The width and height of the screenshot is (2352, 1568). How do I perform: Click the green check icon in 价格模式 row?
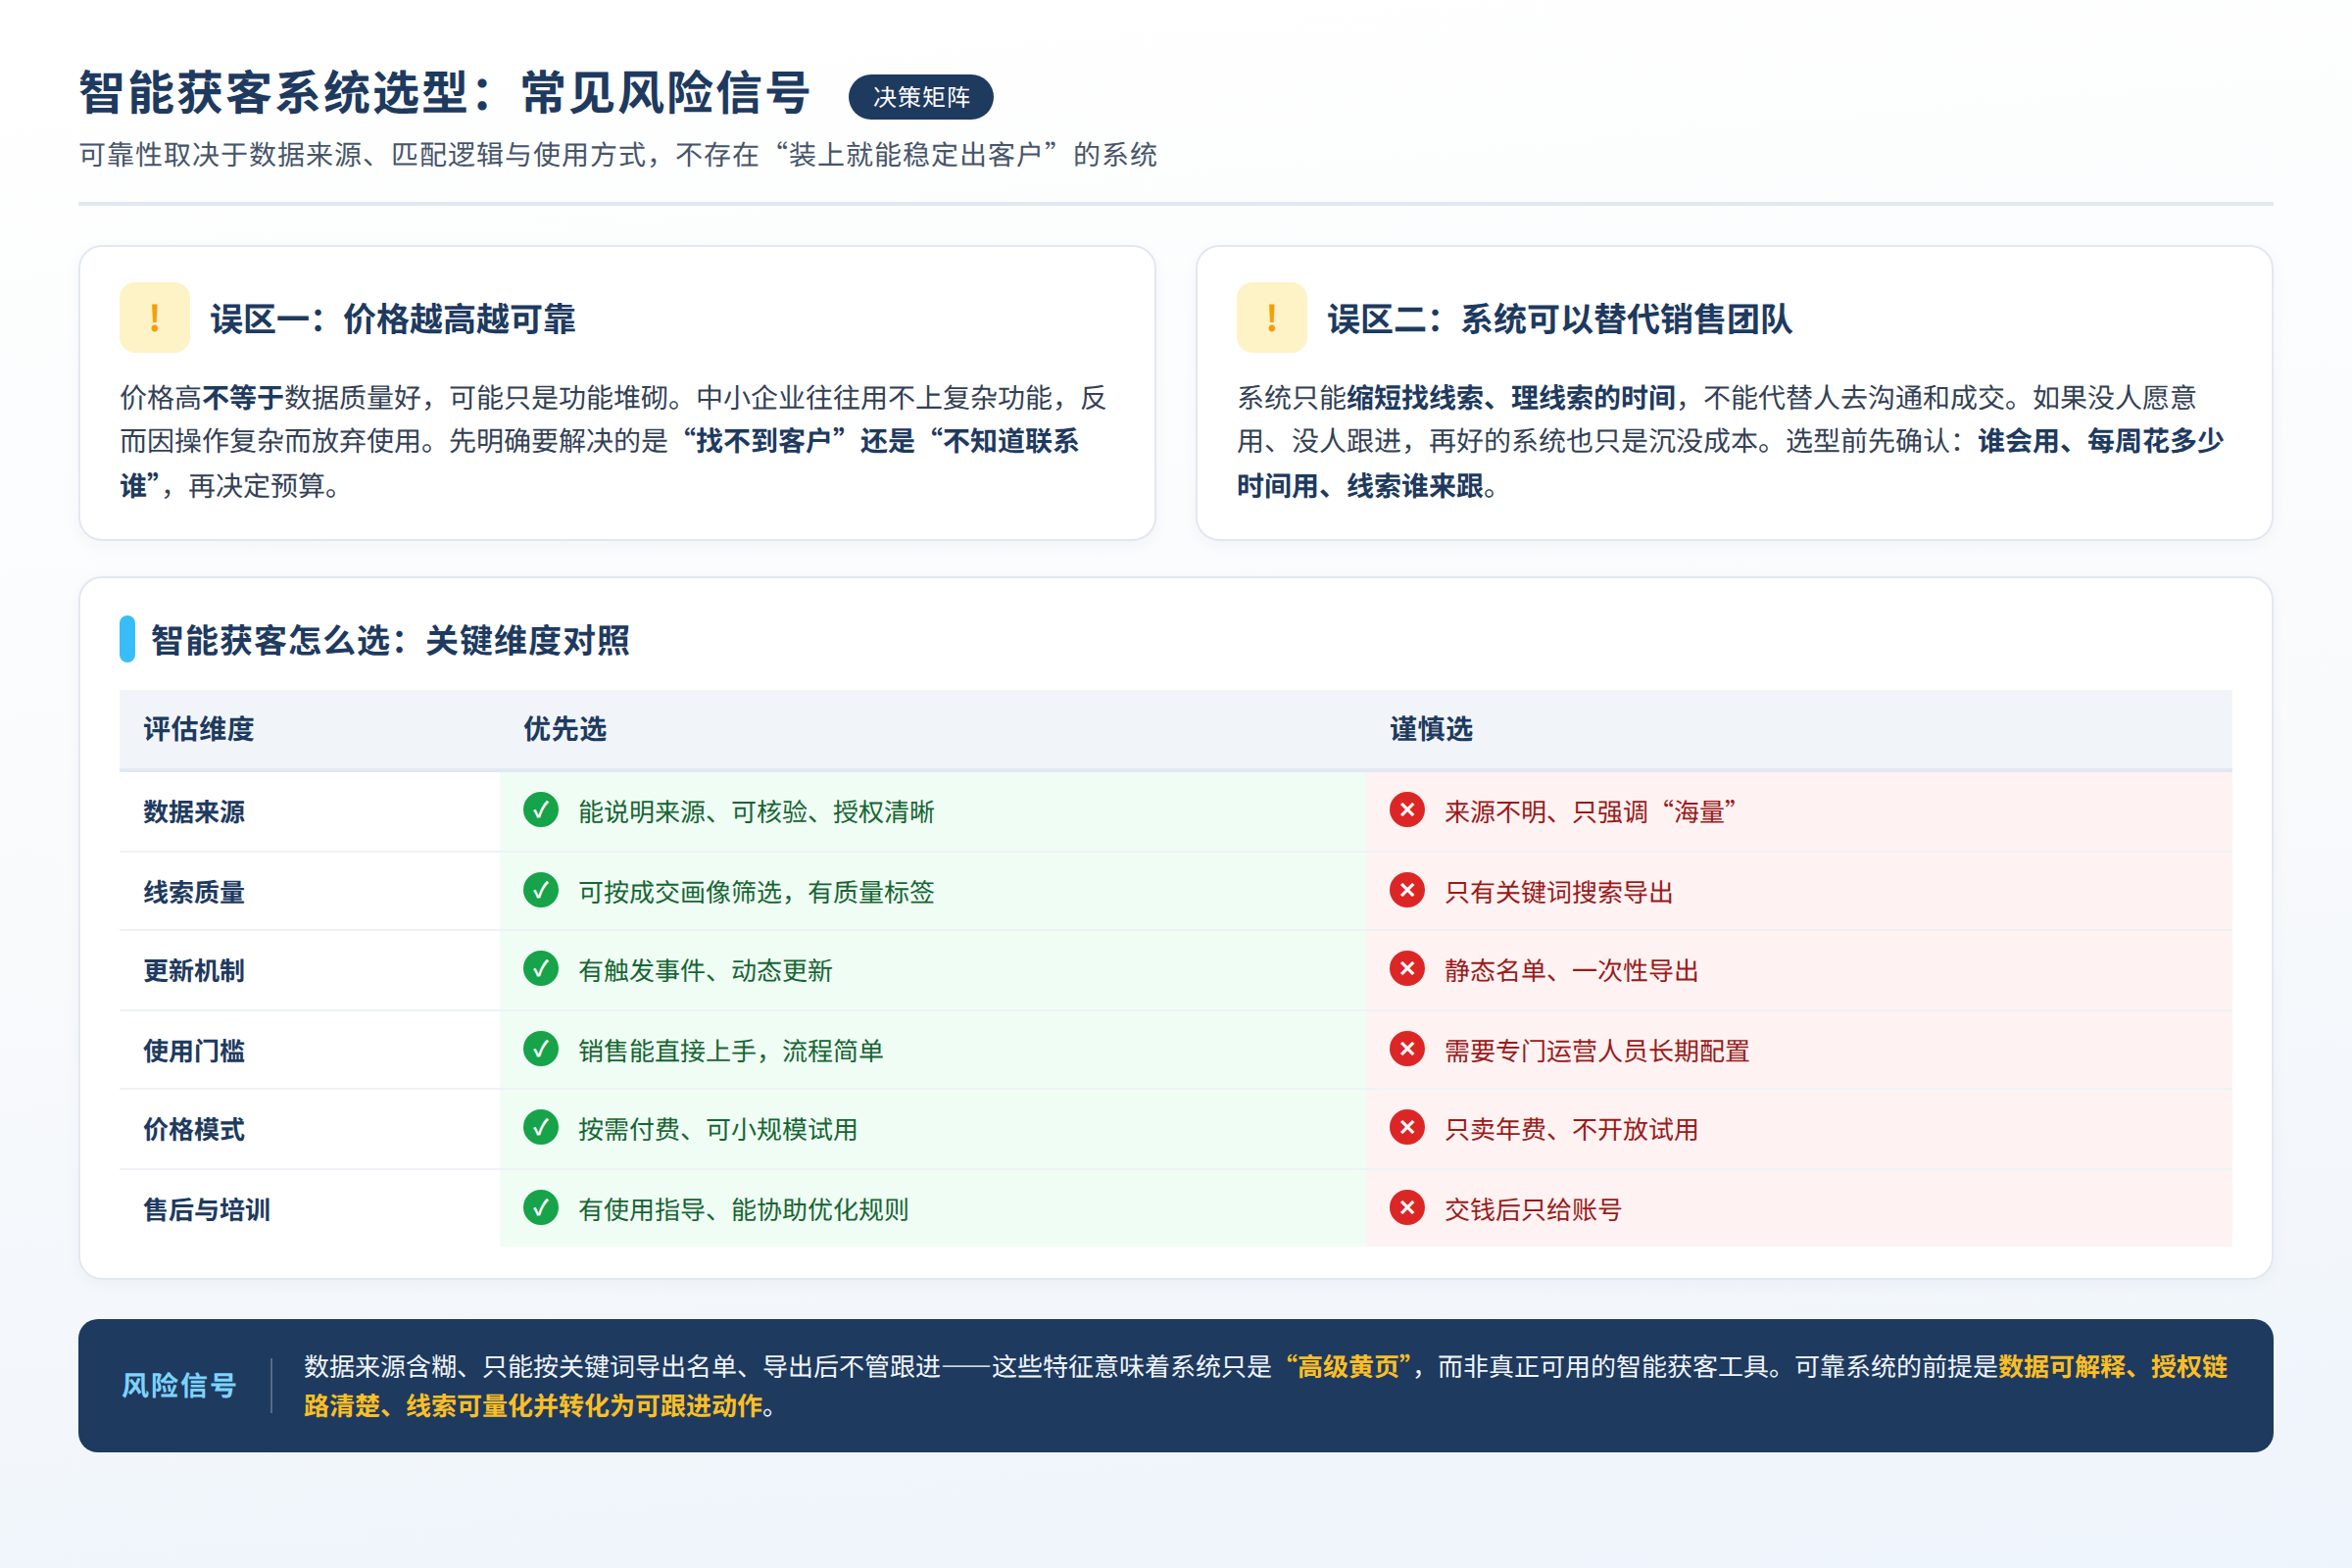pyautogui.click(x=541, y=1128)
